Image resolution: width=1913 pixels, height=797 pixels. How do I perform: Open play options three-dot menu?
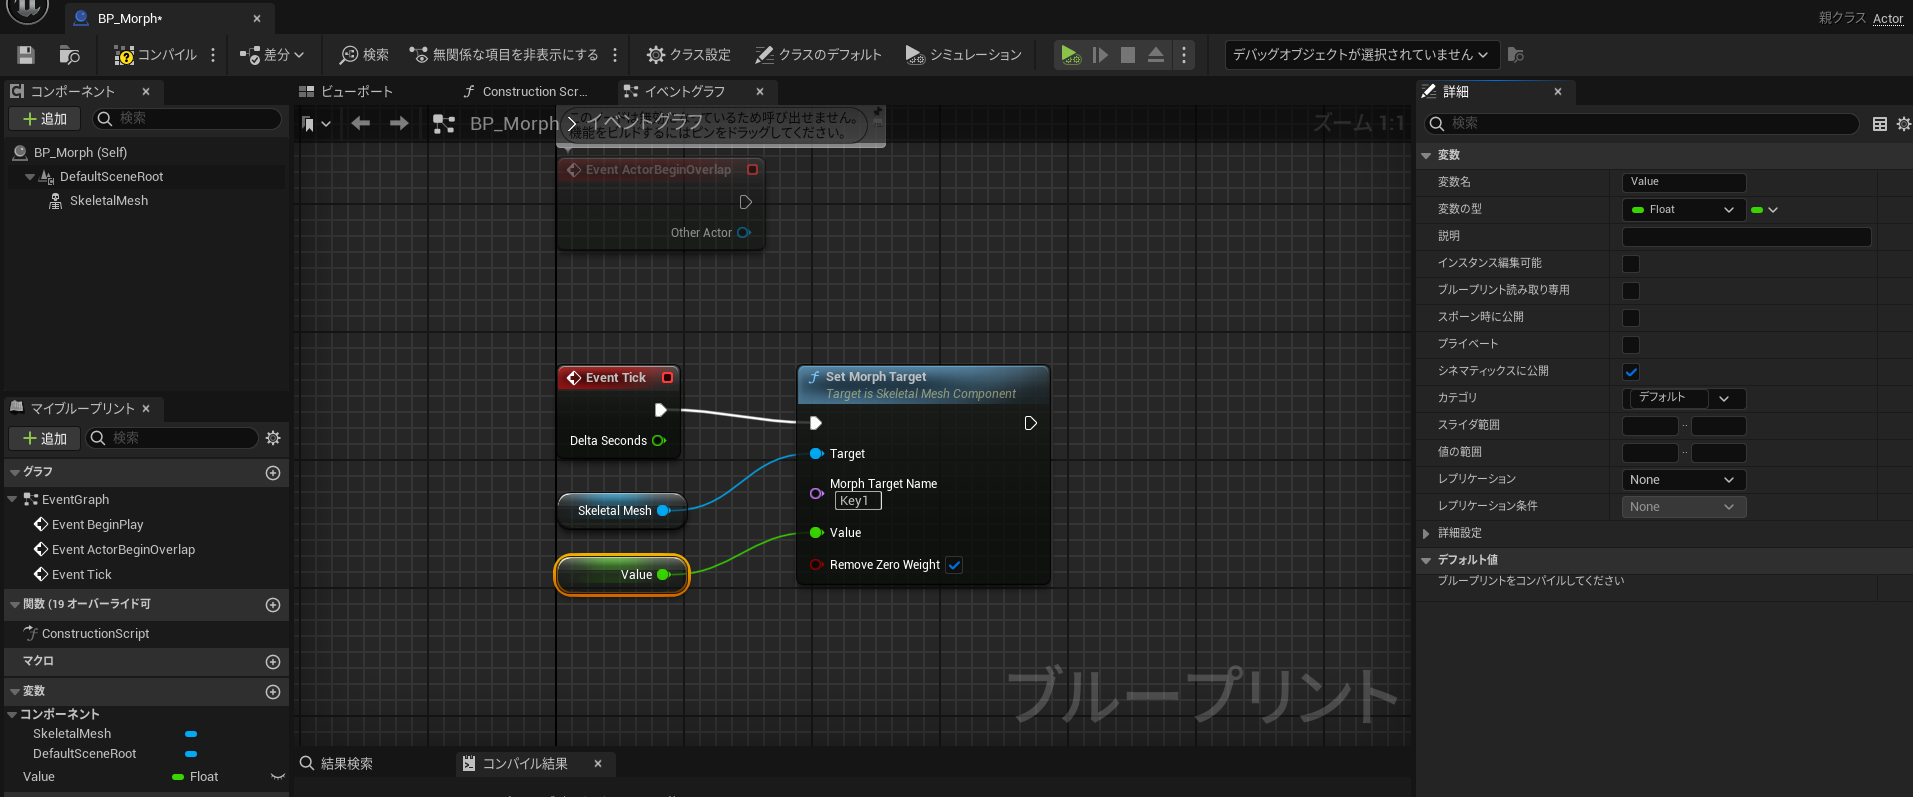(x=1184, y=55)
